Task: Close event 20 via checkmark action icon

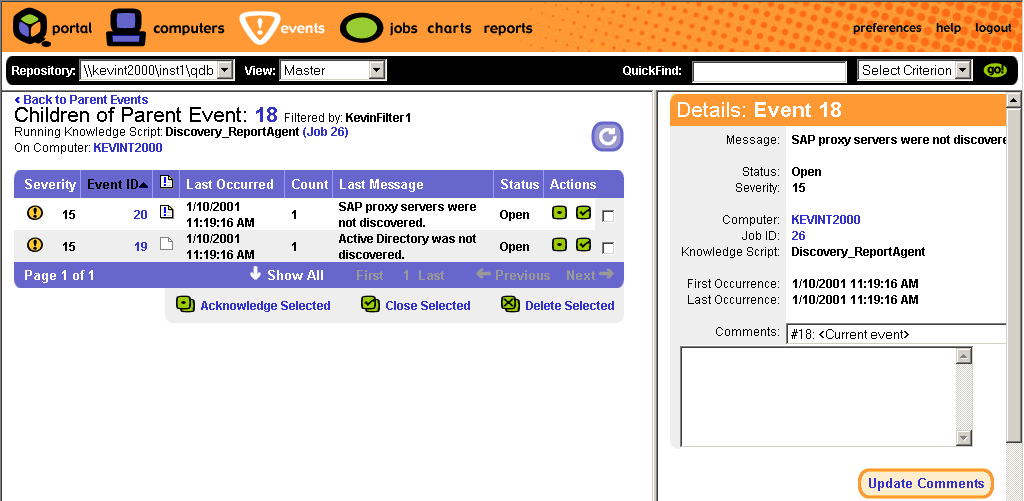Action: 583,212
